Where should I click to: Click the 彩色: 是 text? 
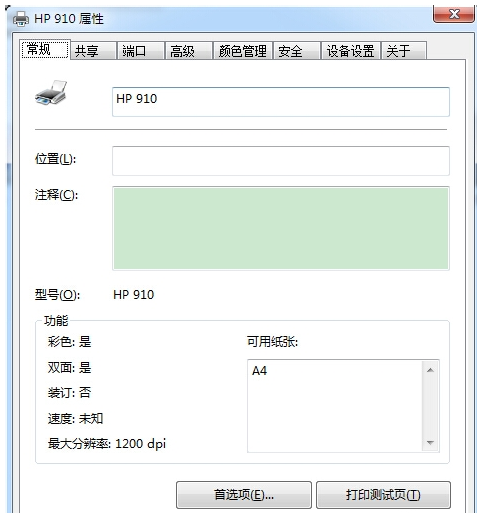click(69, 342)
